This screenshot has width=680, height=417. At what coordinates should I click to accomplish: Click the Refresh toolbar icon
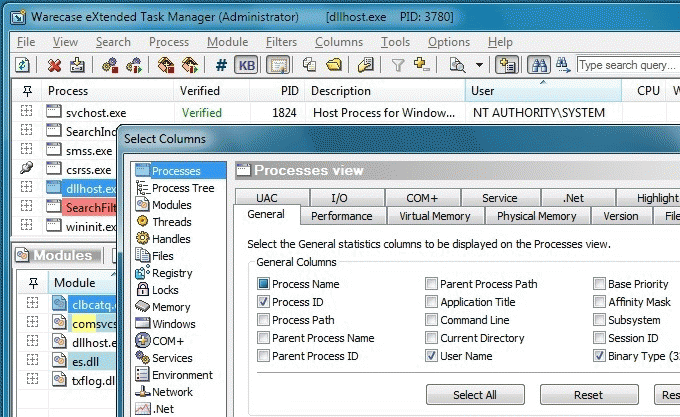[x=22, y=65]
